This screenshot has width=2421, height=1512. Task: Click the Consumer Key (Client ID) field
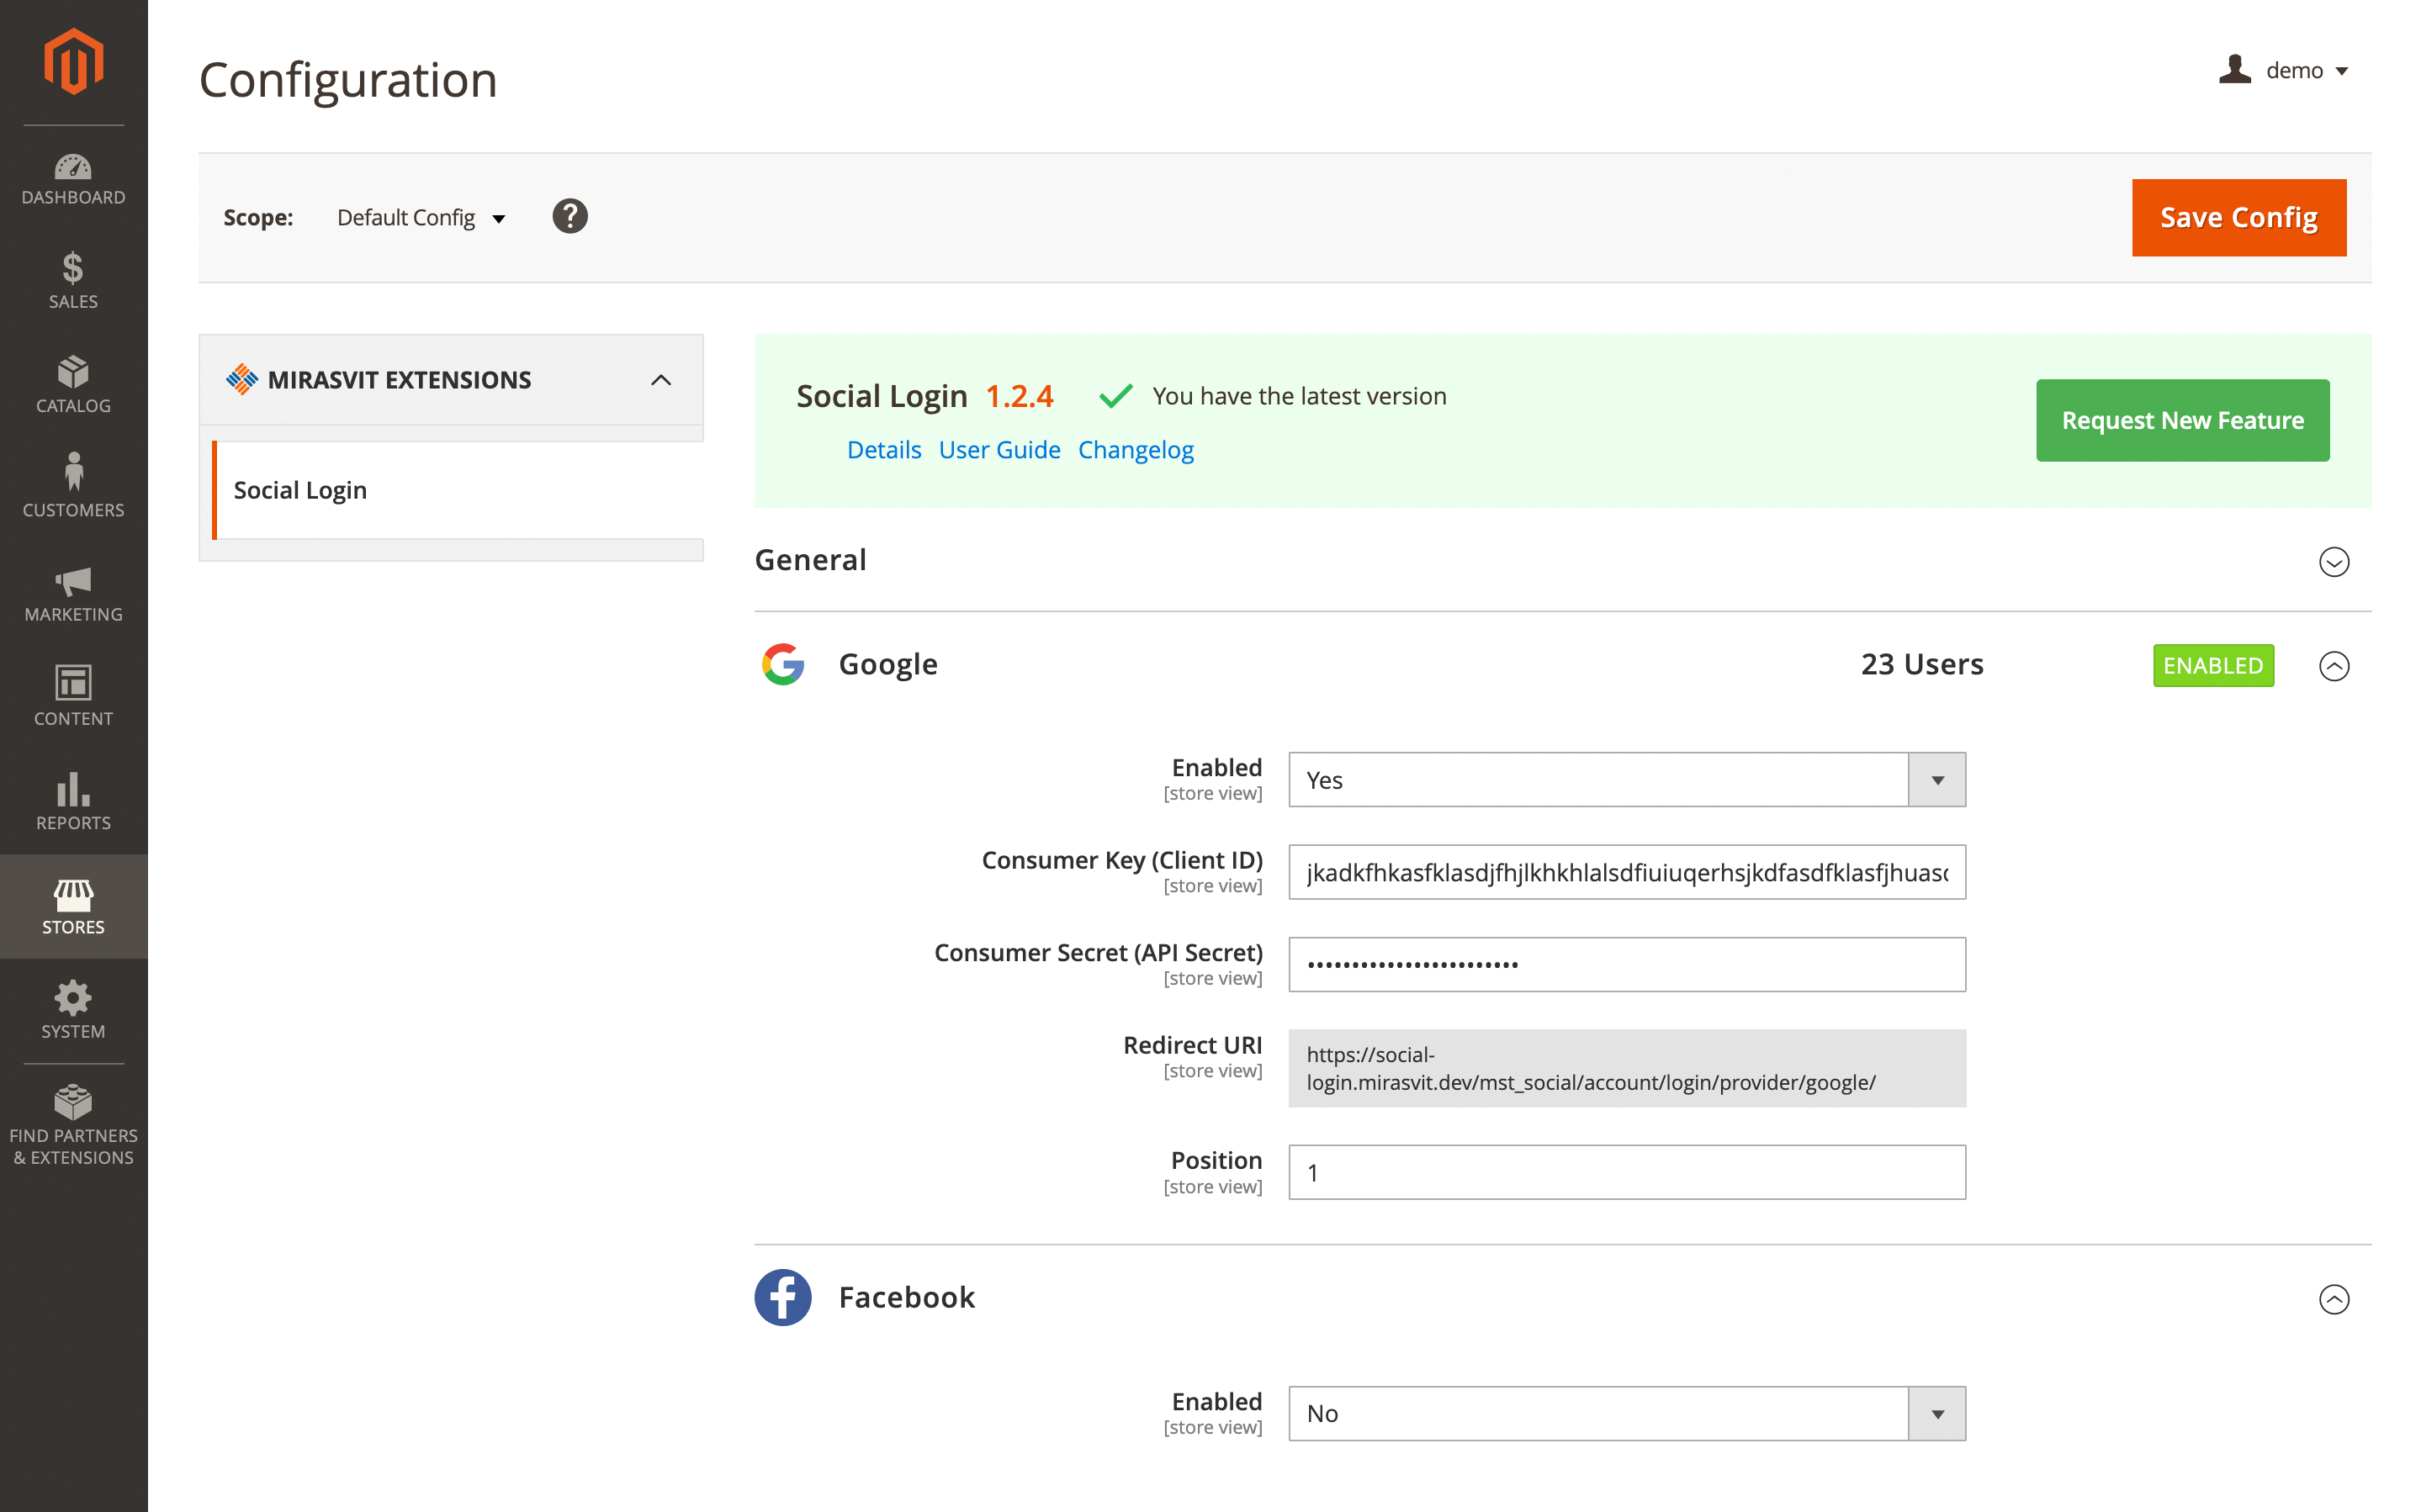point(1626,872)
